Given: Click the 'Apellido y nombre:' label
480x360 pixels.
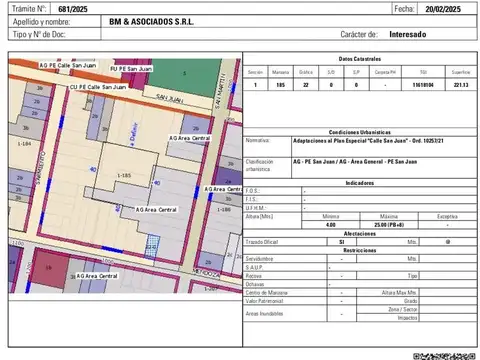Looking at the screenshot, I should click(x=41, y=22).
